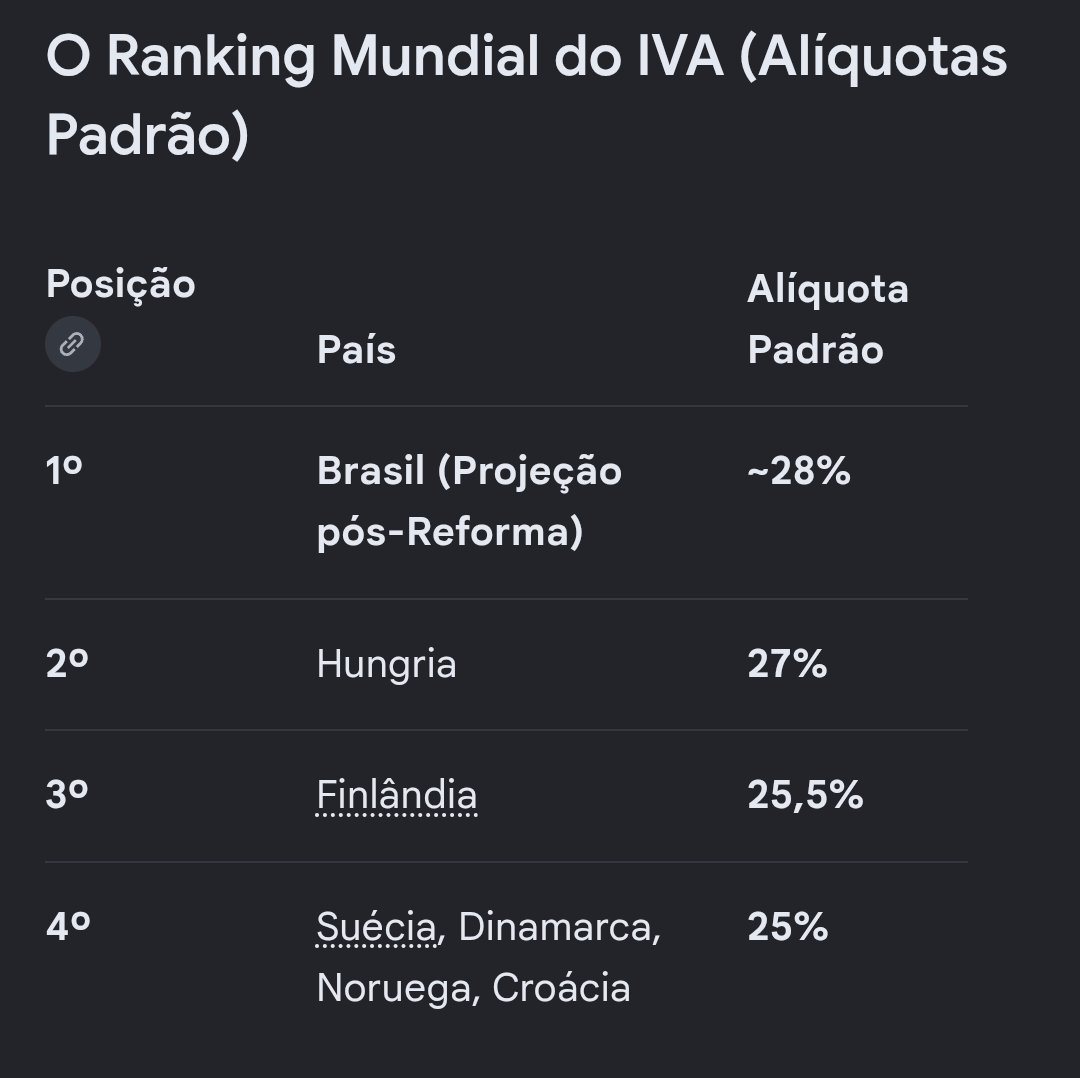Open the underlined Suécia link
Image resolution: width=1080 pixels, height=1078 pixels.
[377, 926]
